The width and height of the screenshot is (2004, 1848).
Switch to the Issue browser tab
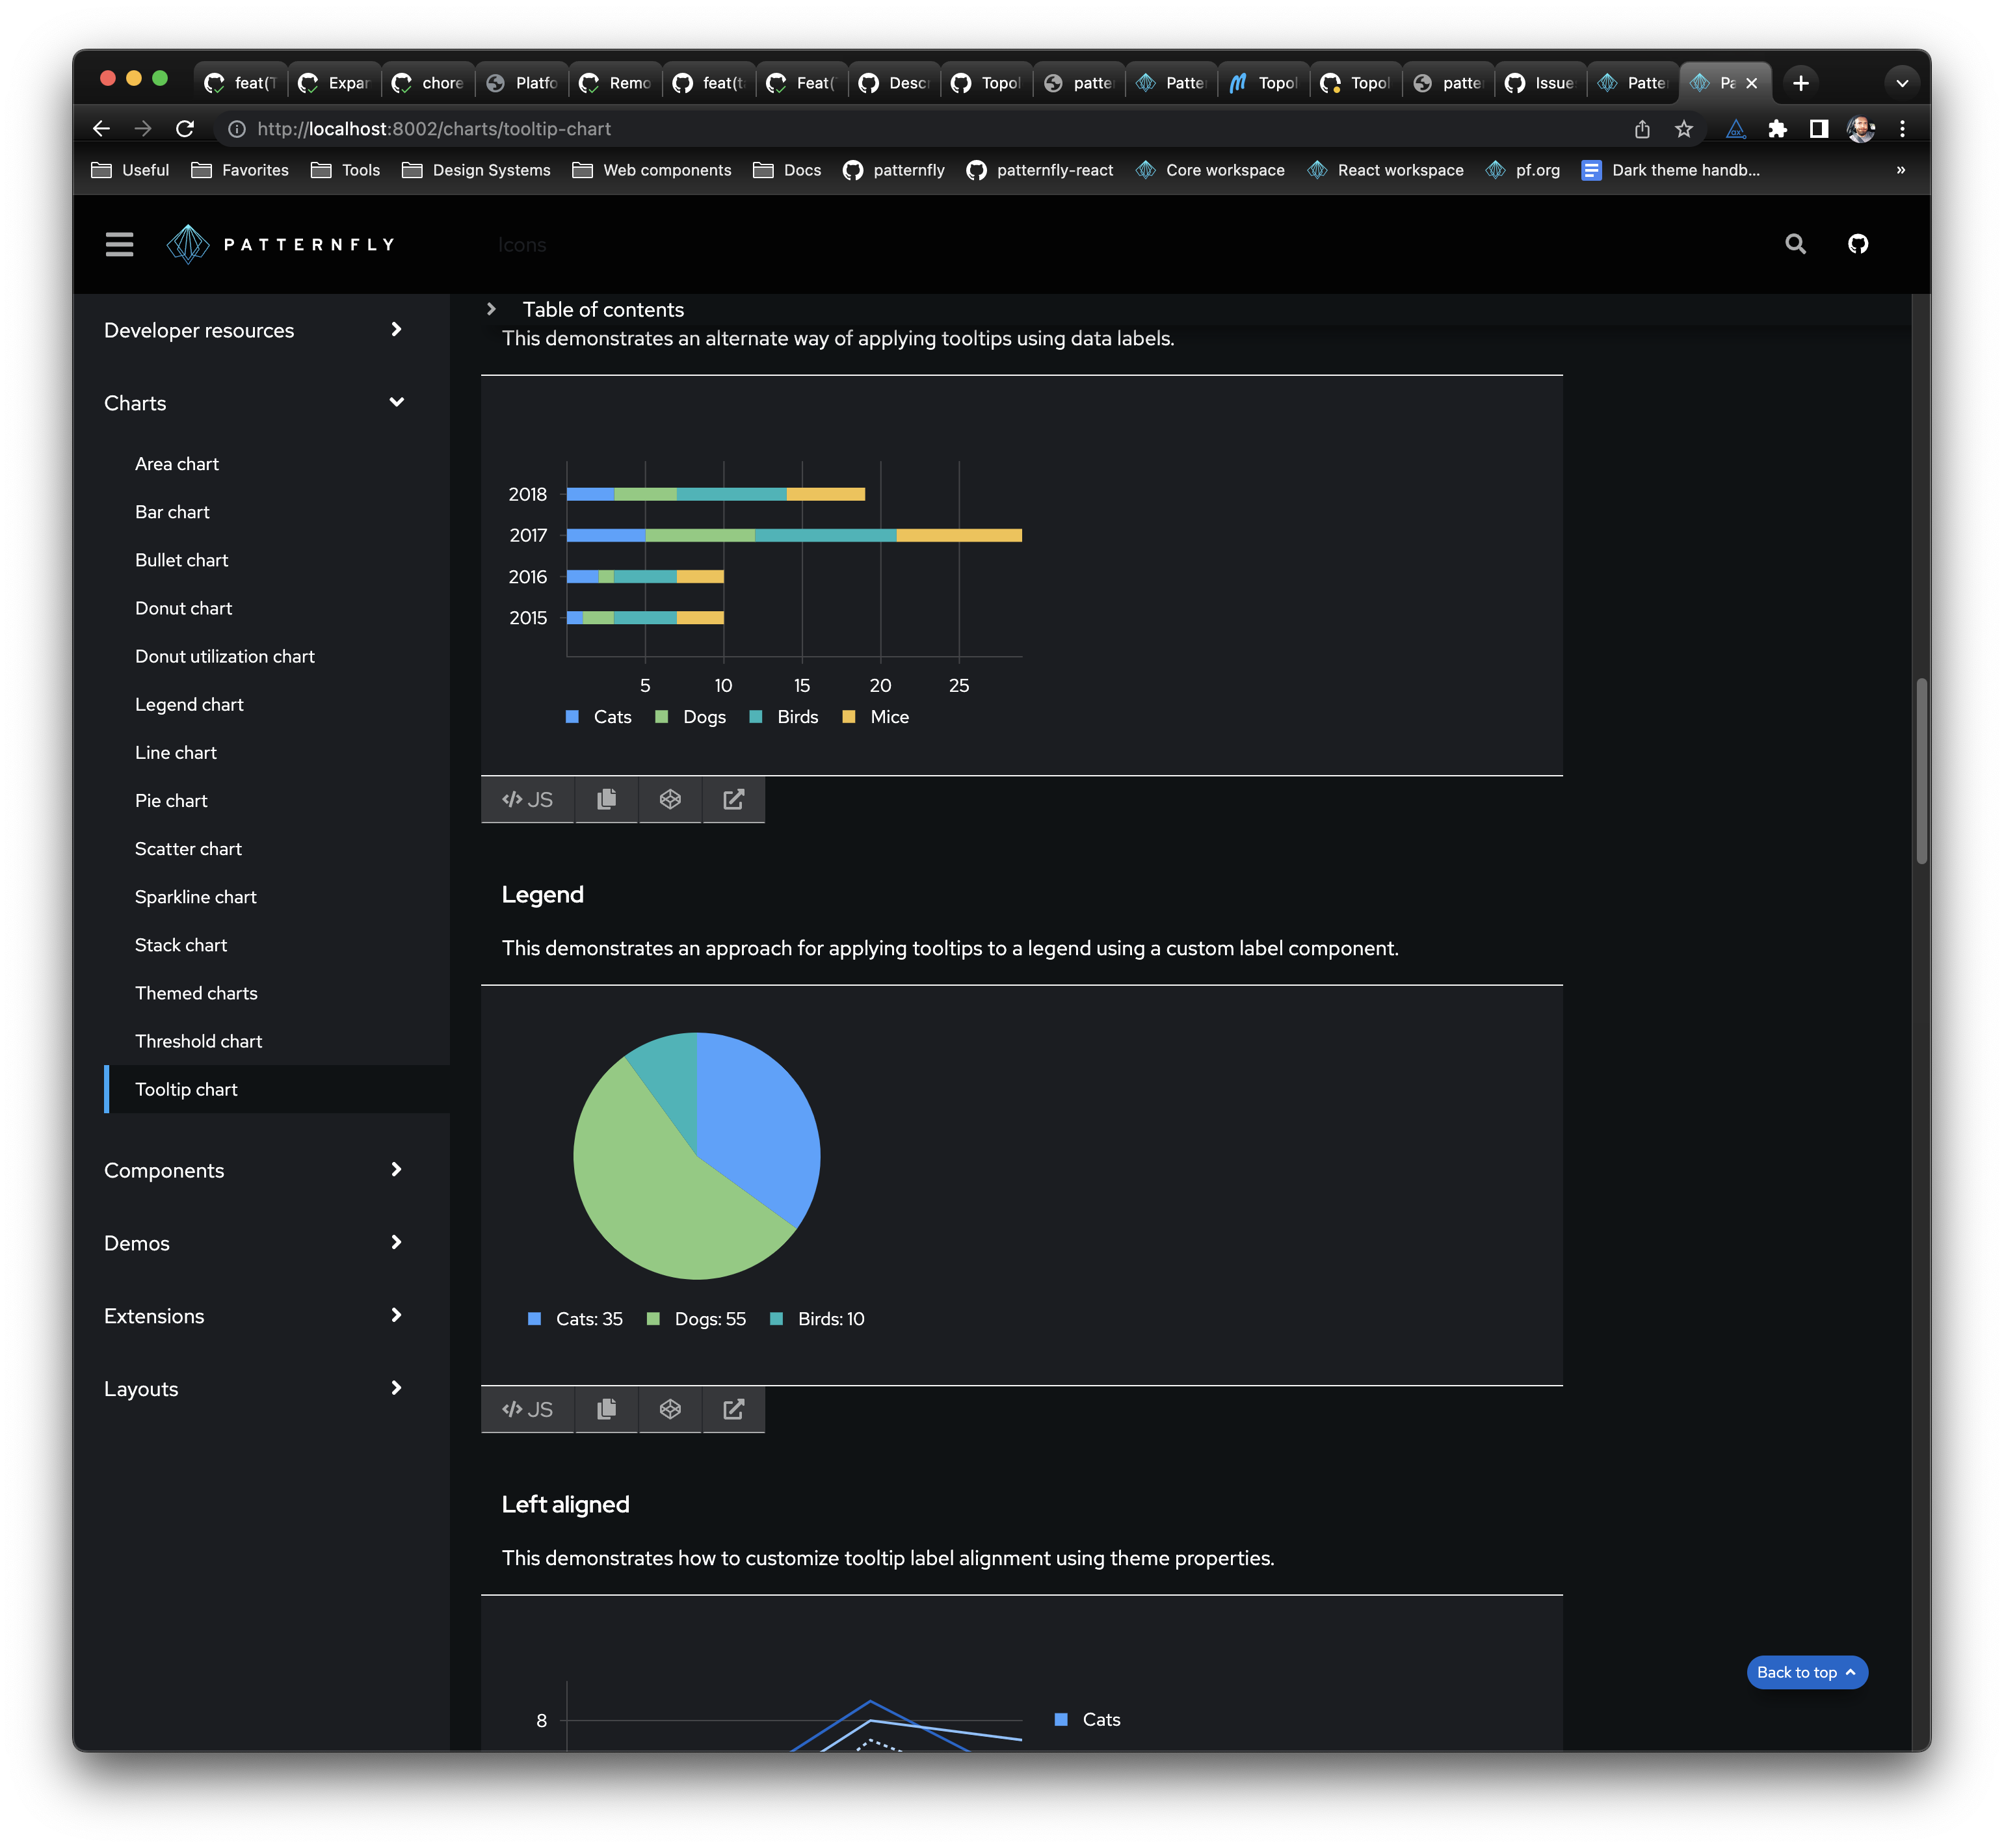(x=1541, y=83)
